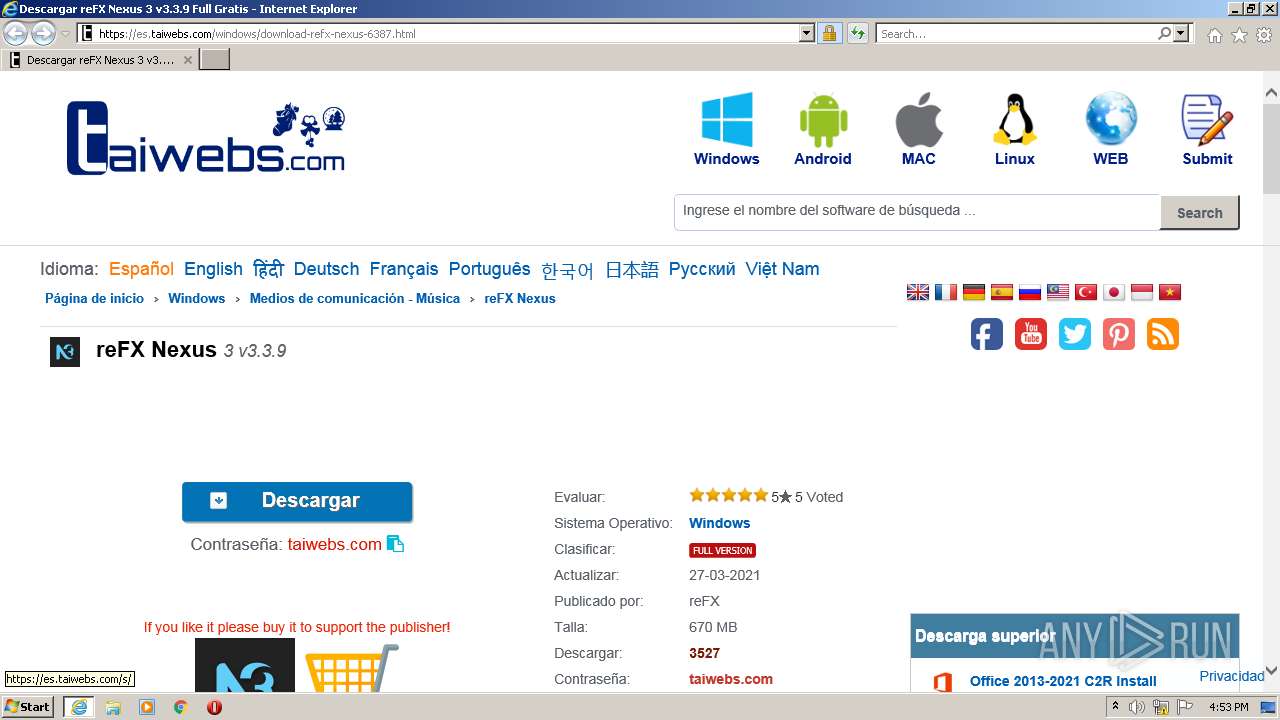
Task: Focus the IE toolbar Search box
Action: tap(1017, 34)
